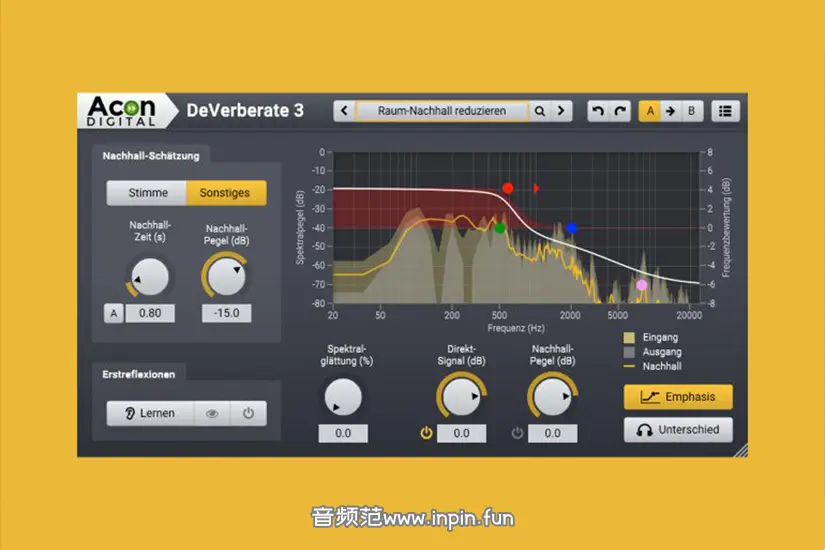Screen dimensions: 825x550
Task: Start Lernen for early reflections
Action: pyautogui.click(x=150, y=414)
